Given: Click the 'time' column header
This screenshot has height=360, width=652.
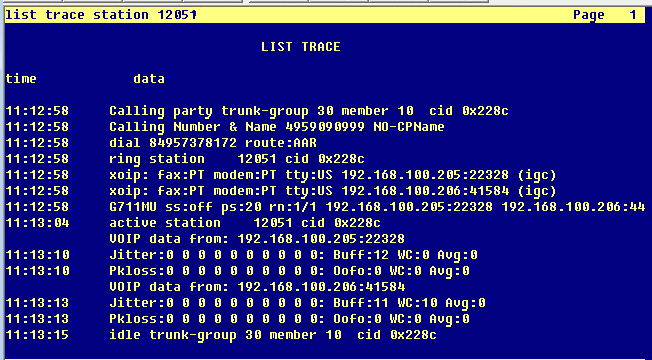Looking at the screenshot, I should click(x=21, y=79).
